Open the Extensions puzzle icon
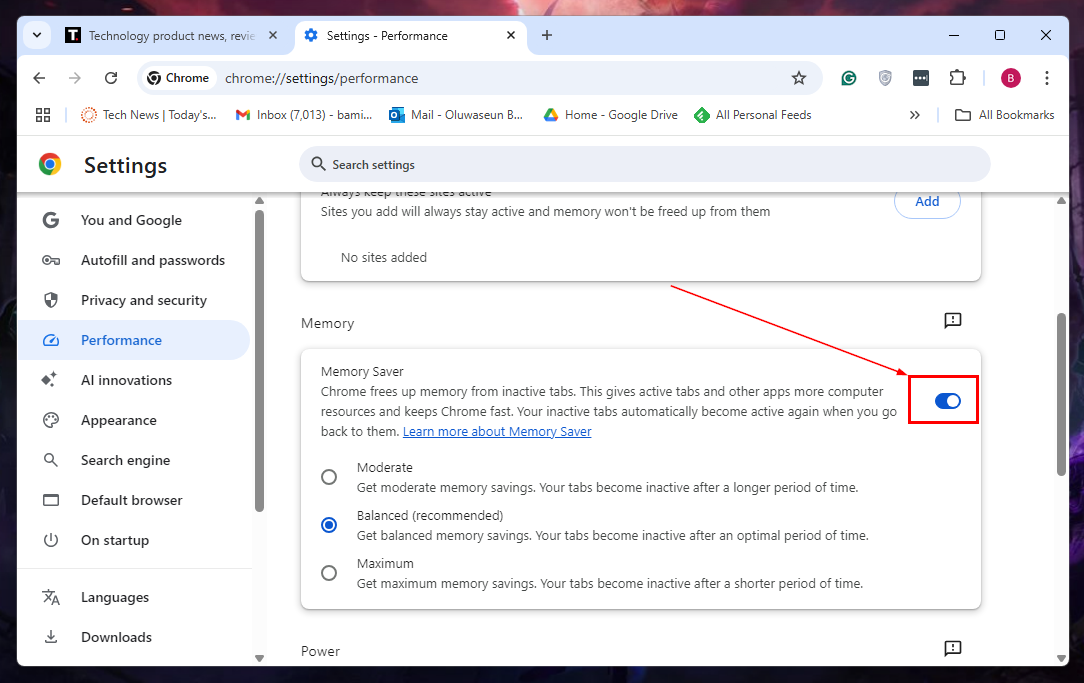 pos(957,78)
